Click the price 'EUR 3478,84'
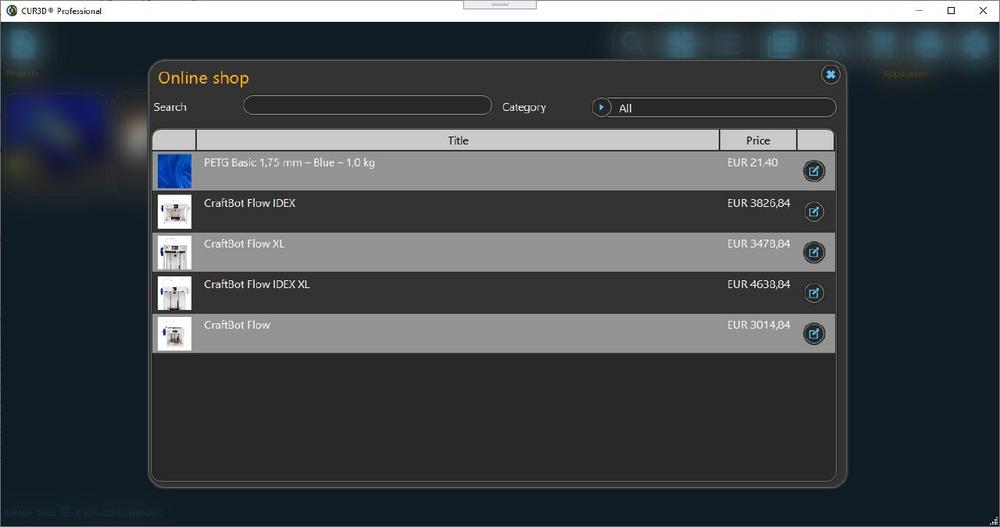The height and width of the screenshot is (527, 1000). 759,244
